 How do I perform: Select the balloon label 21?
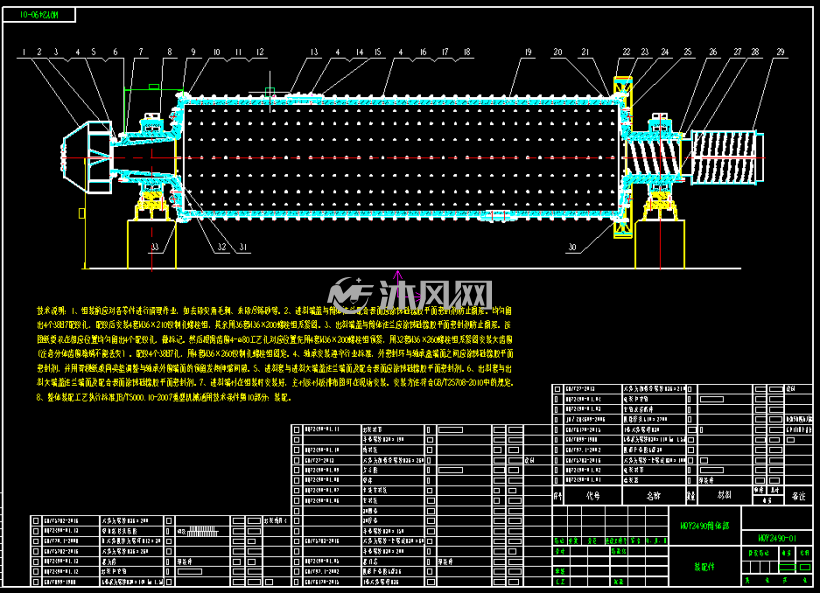point(585,52)
